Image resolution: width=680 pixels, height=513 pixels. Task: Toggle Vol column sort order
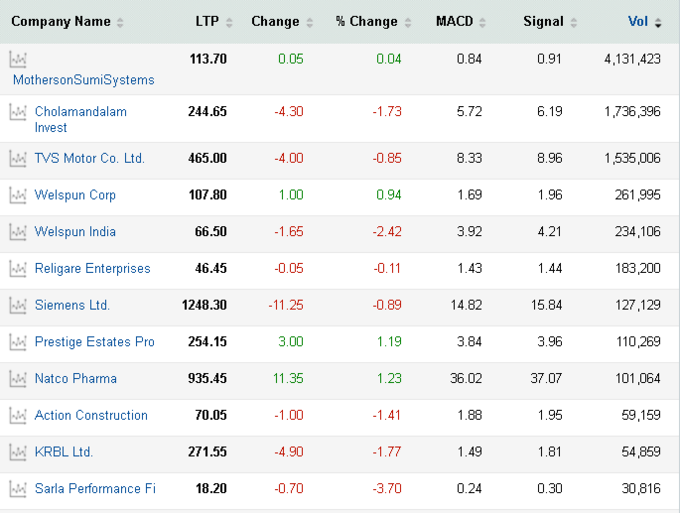[x=644, y=22]
